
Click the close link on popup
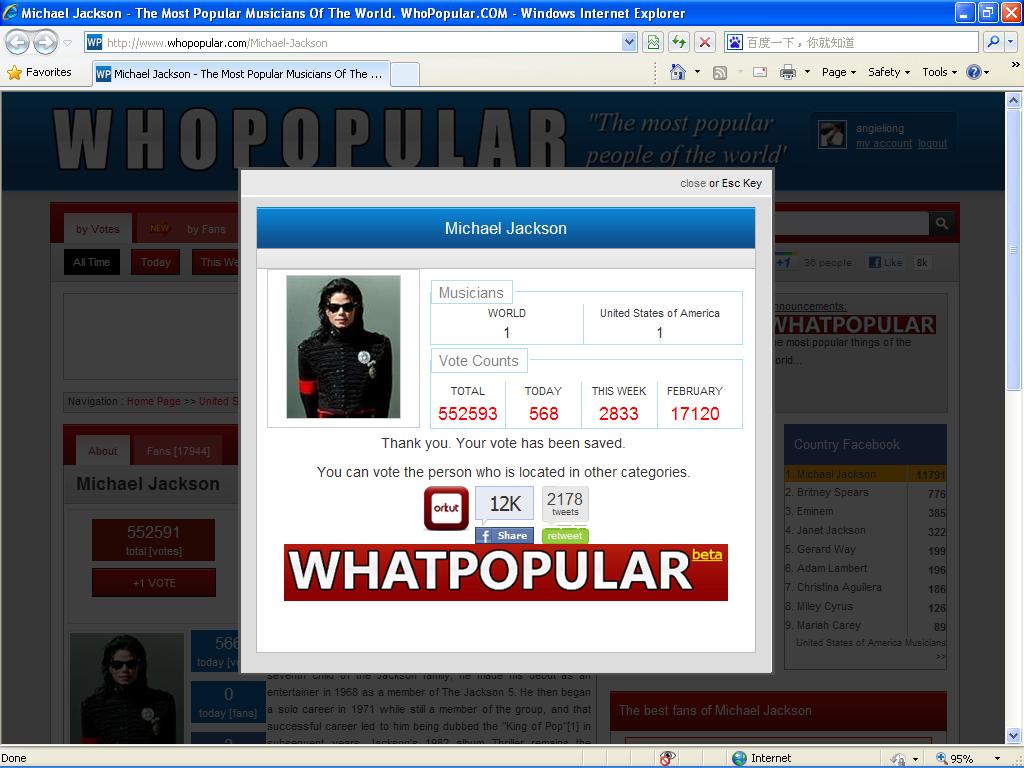click(692, 183)
